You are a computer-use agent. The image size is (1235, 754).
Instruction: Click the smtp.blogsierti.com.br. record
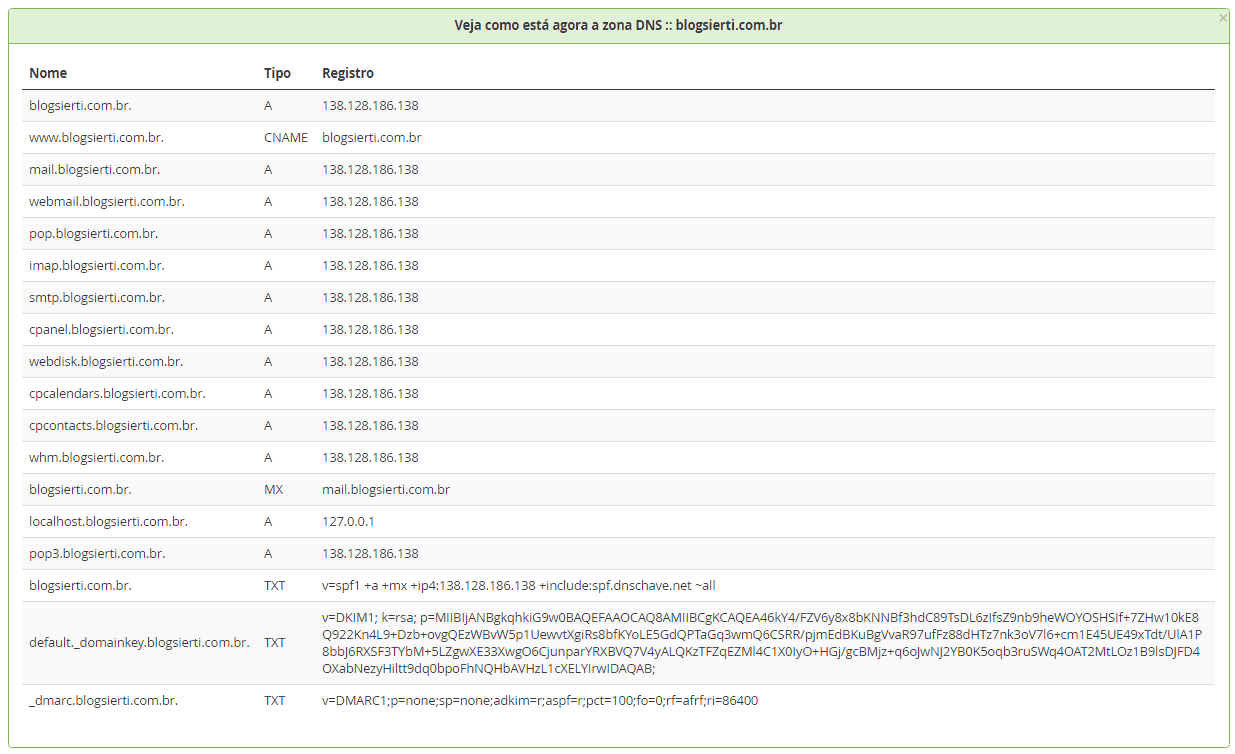click(x=96, y=297)
